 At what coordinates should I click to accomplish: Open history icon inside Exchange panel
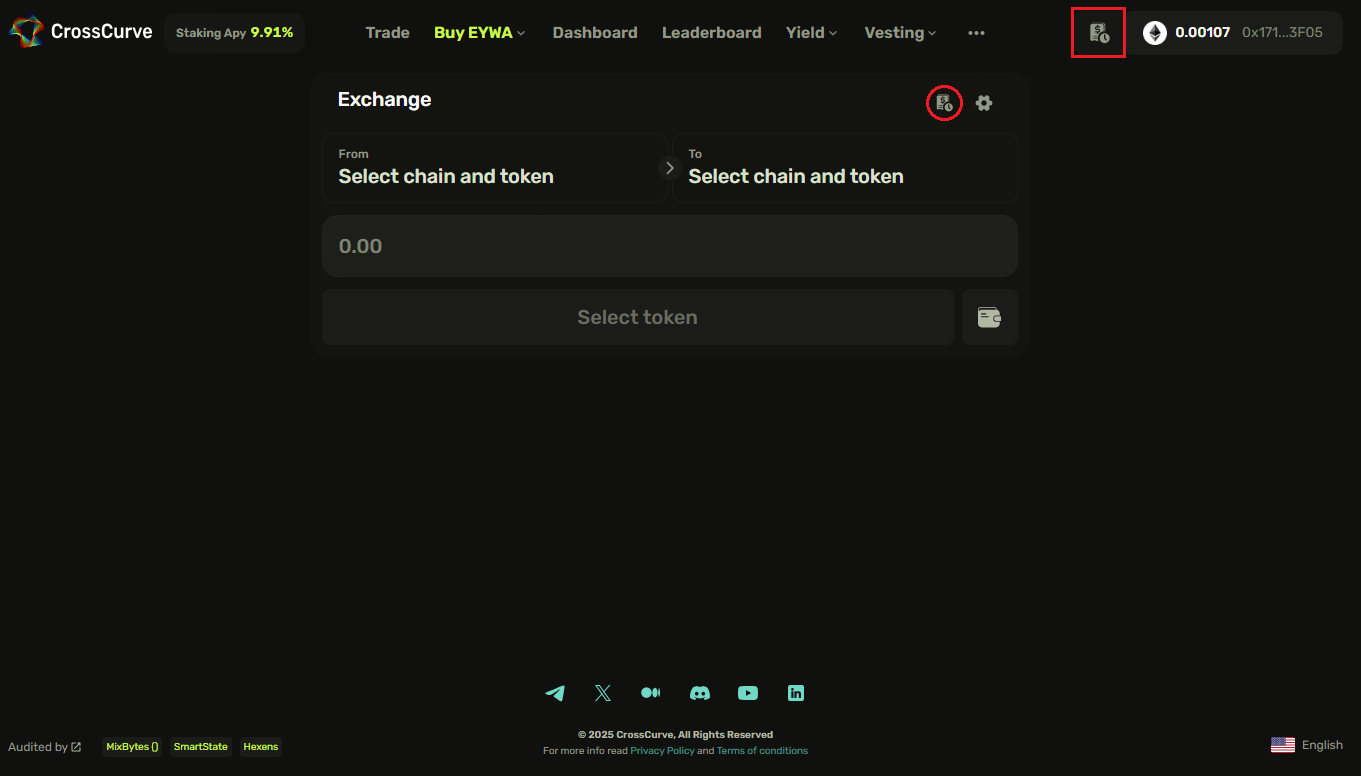pyautogui.click(x=944, y=103)
